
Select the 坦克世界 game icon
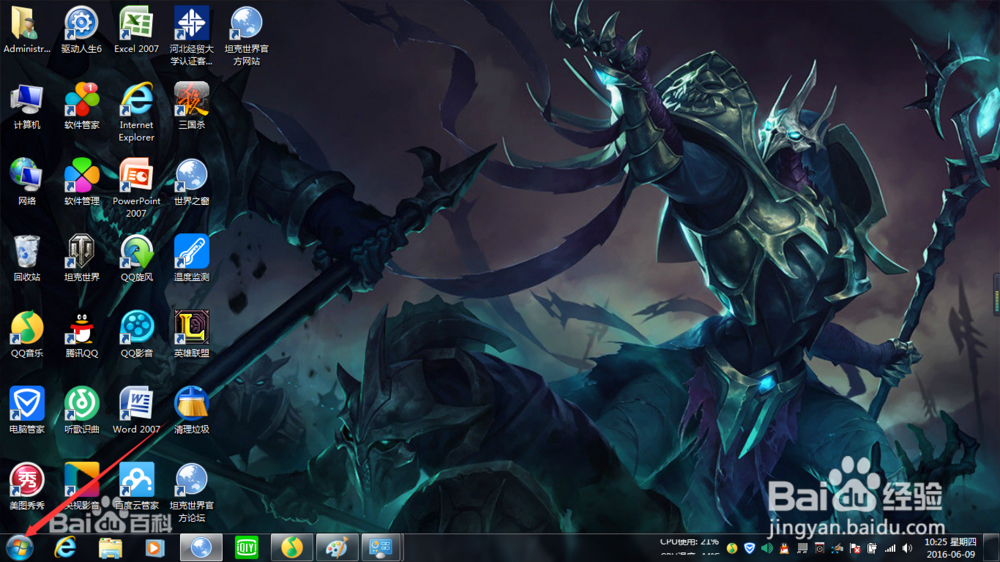pyautogui.click(x=82, y=258)
